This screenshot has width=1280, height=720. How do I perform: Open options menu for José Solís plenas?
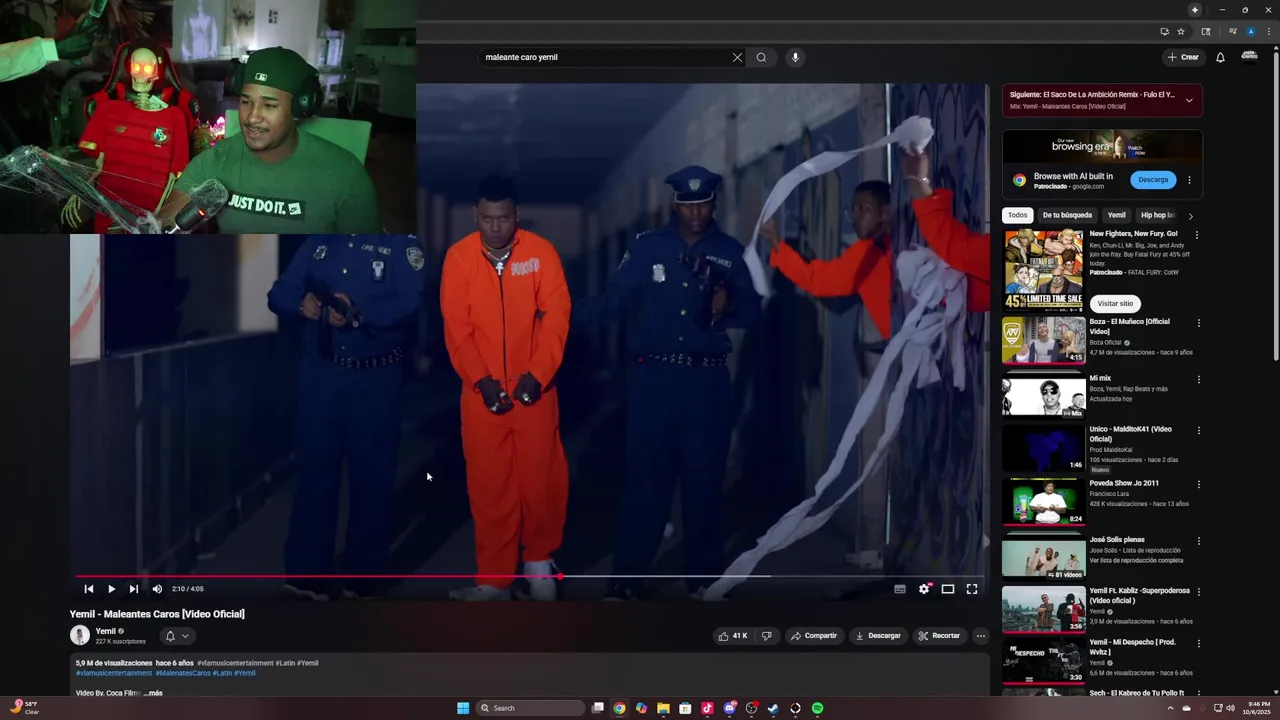pyautogui.click(x=1199, y=542)
